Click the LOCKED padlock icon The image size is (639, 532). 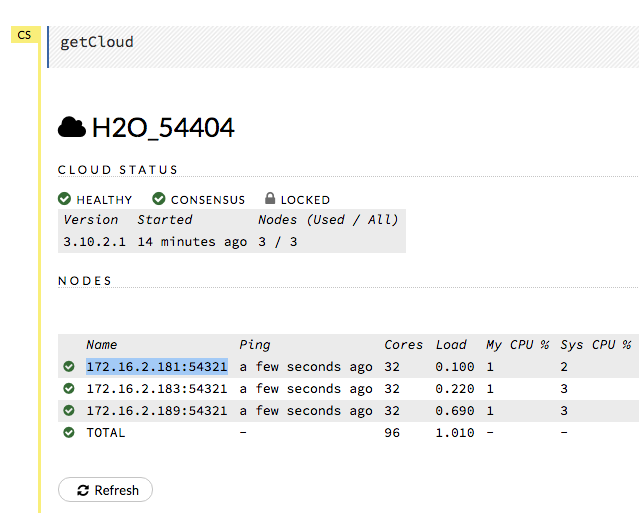coord(270,199)
